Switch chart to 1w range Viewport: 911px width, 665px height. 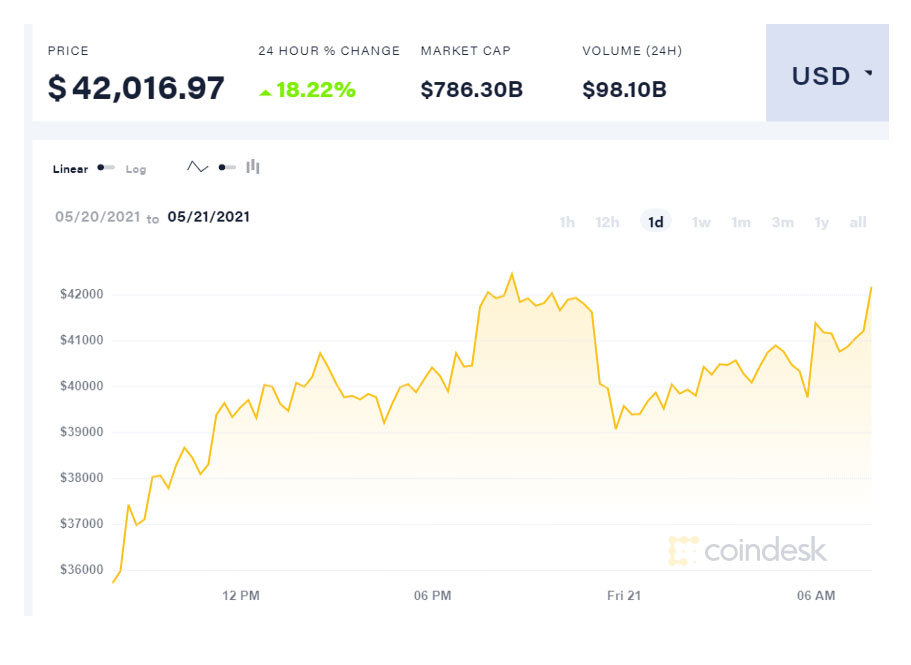[x=701, y=222]
